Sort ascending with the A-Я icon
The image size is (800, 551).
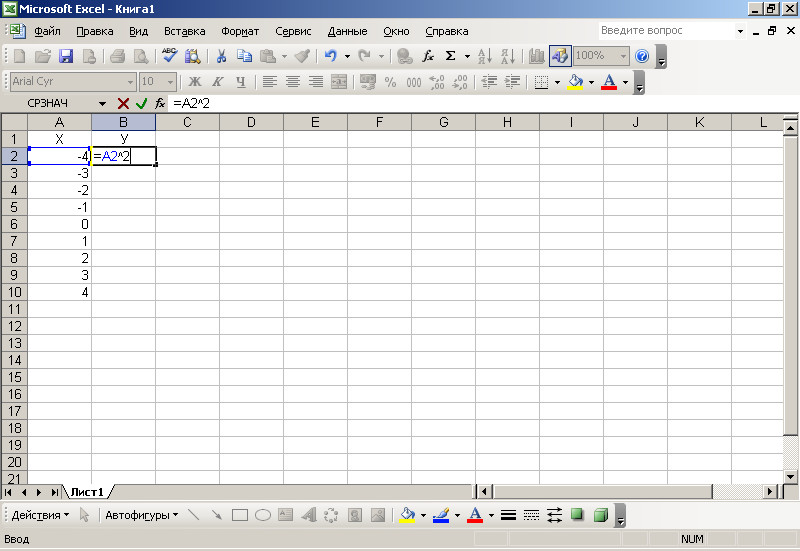(485, 56)
